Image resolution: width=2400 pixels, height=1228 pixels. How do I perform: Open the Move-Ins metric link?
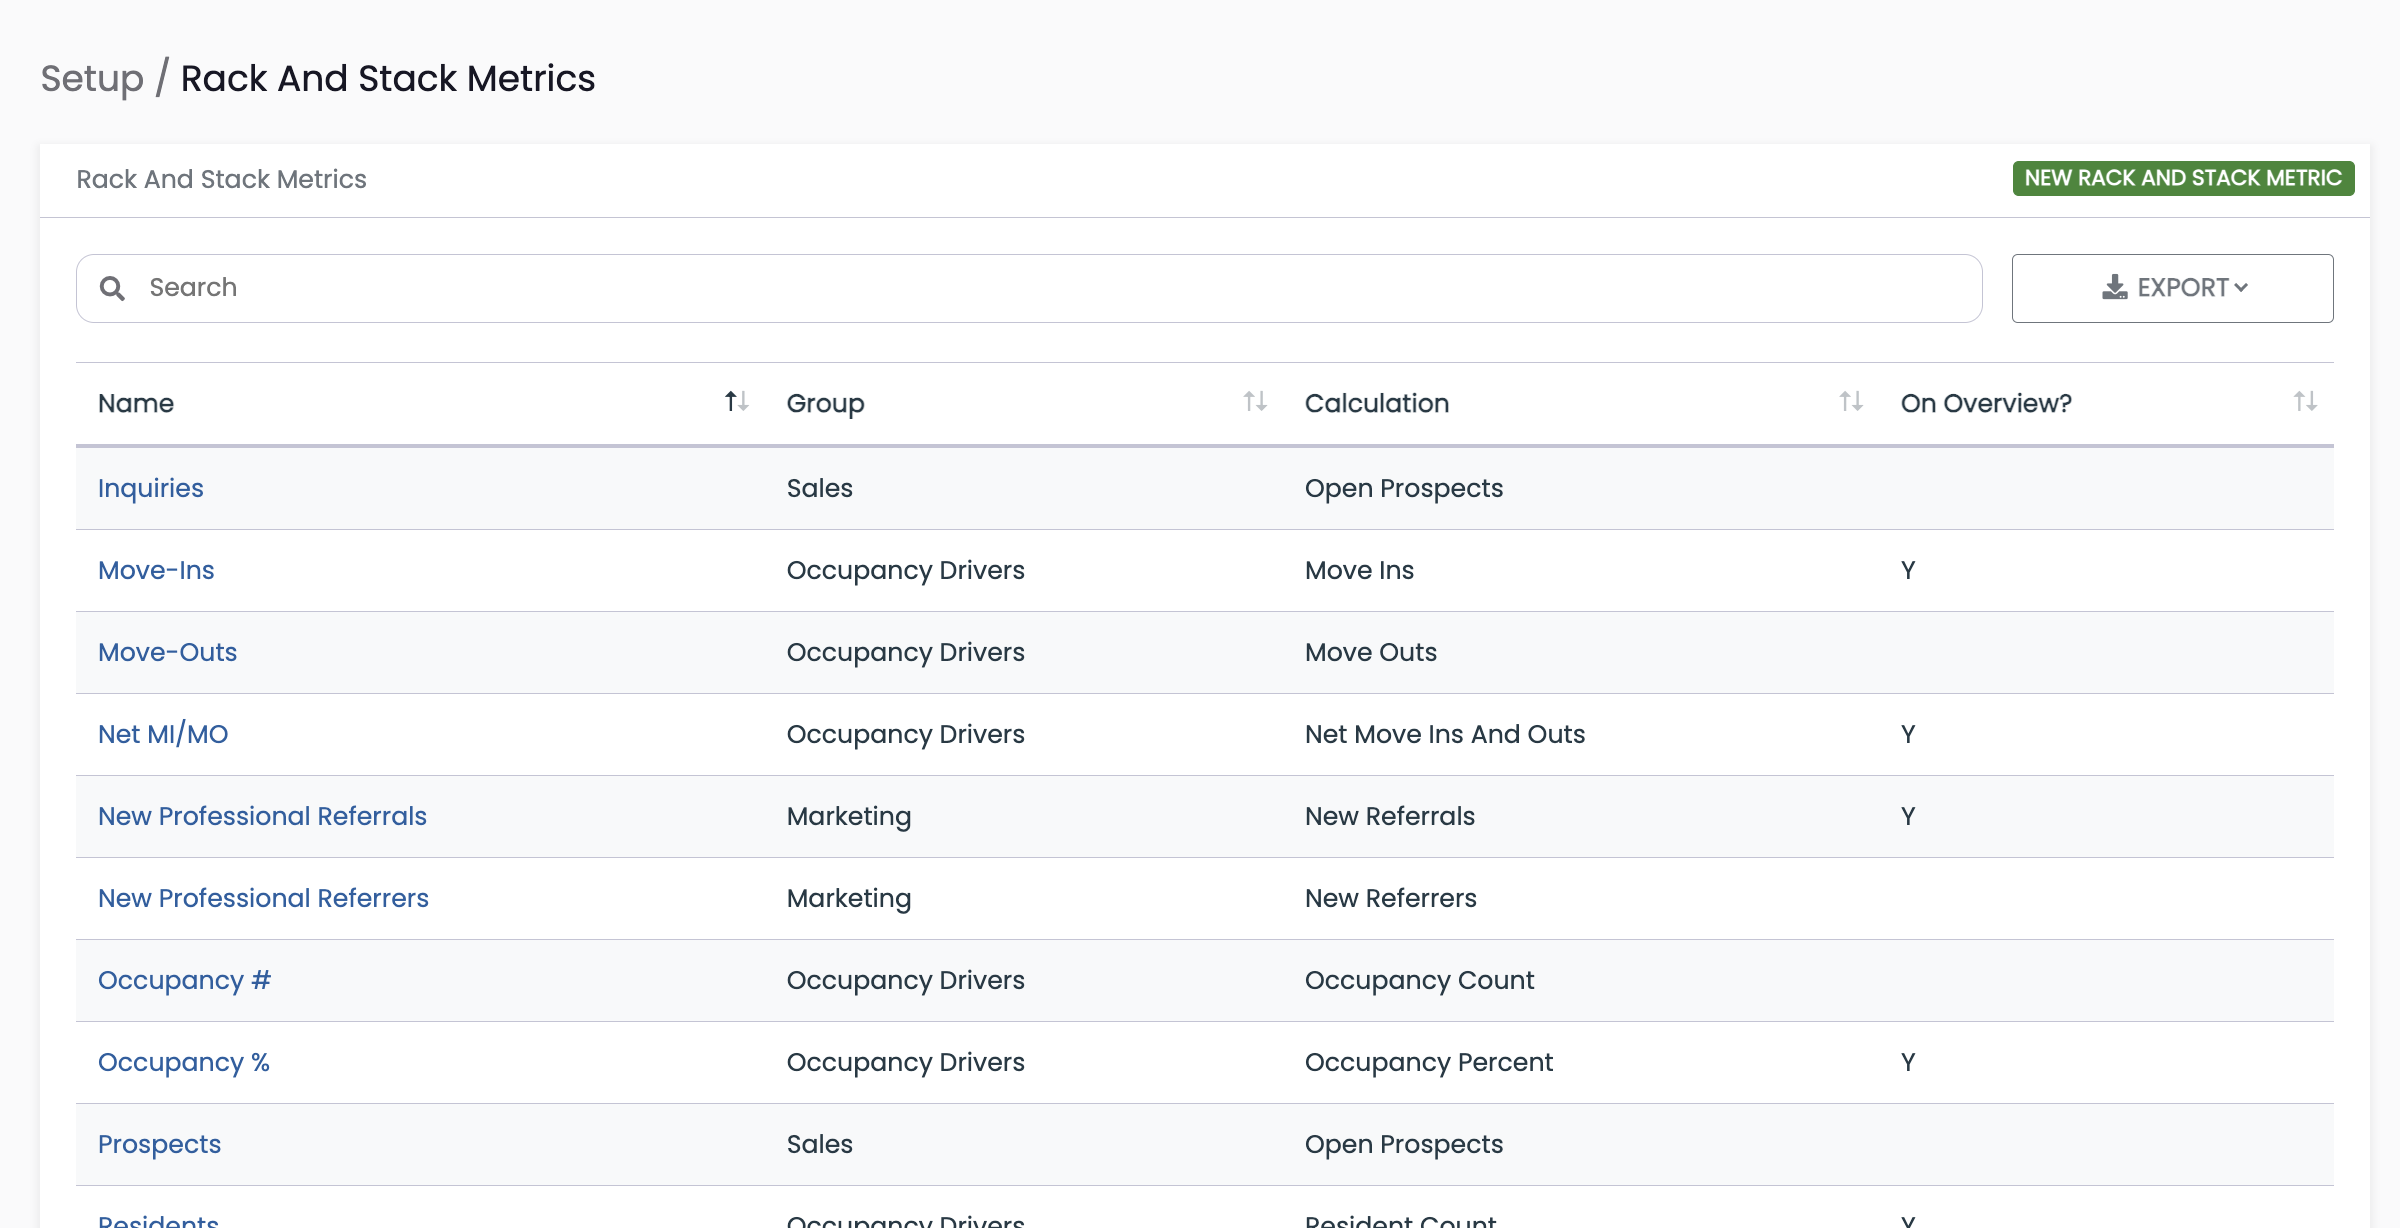click(156, 570)
